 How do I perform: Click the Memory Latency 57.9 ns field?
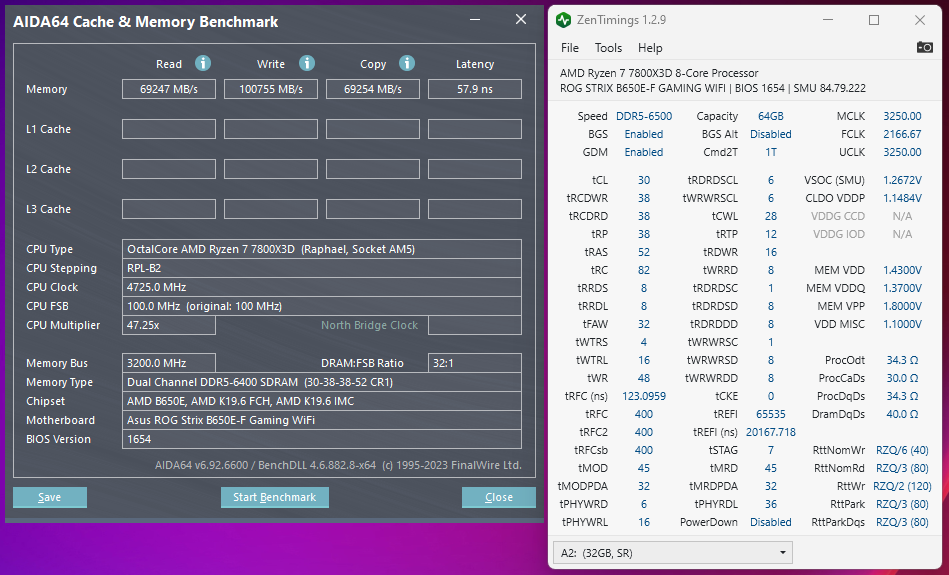click(474, 89)
